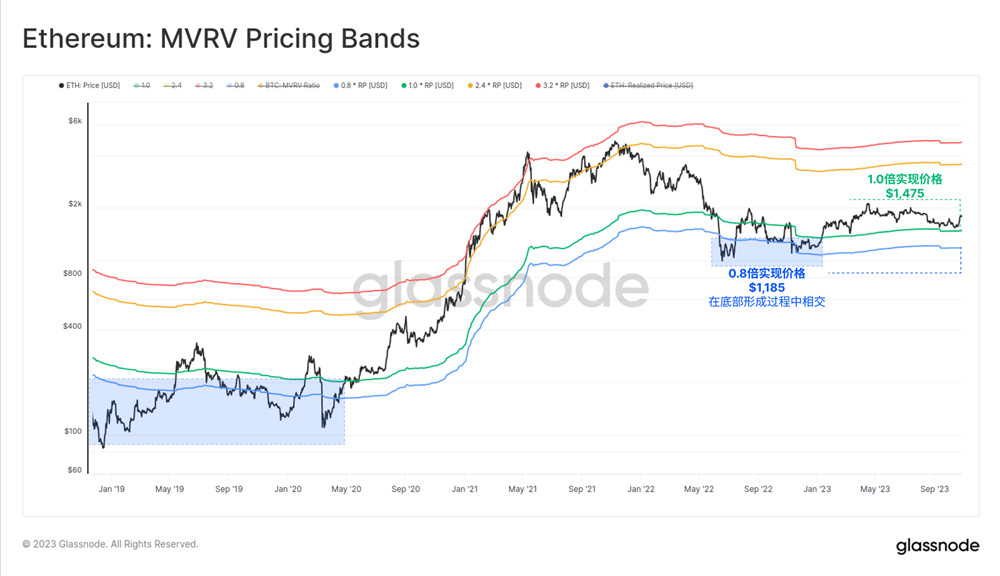Image resolution: width=1000 pixels, height=576 pixels.
Task: Click the green $1,475 realized price annotation
Action: [904, 193]
